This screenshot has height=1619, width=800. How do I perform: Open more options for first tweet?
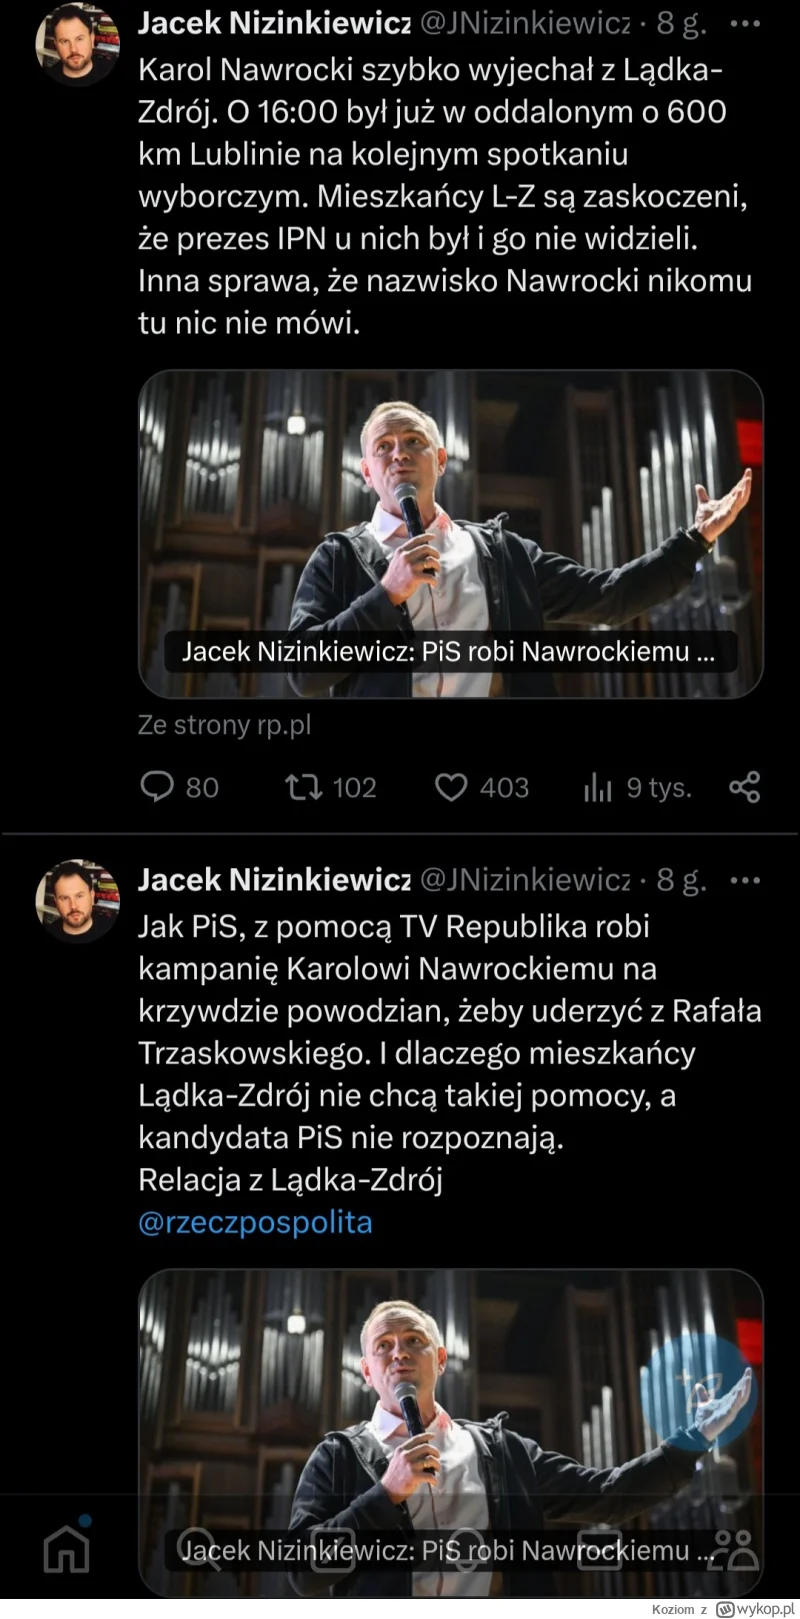pyautogui.click(x=745, y=24)
